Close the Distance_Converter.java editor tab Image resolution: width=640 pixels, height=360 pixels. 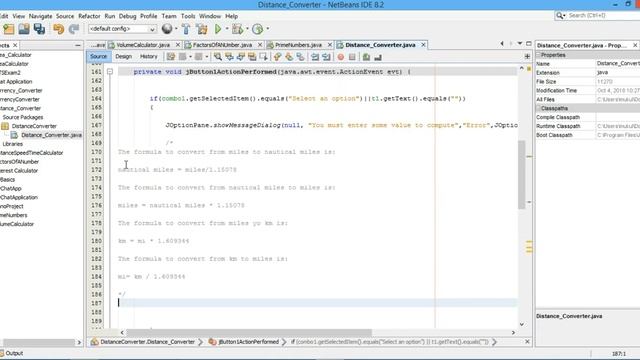click(423, 45)
